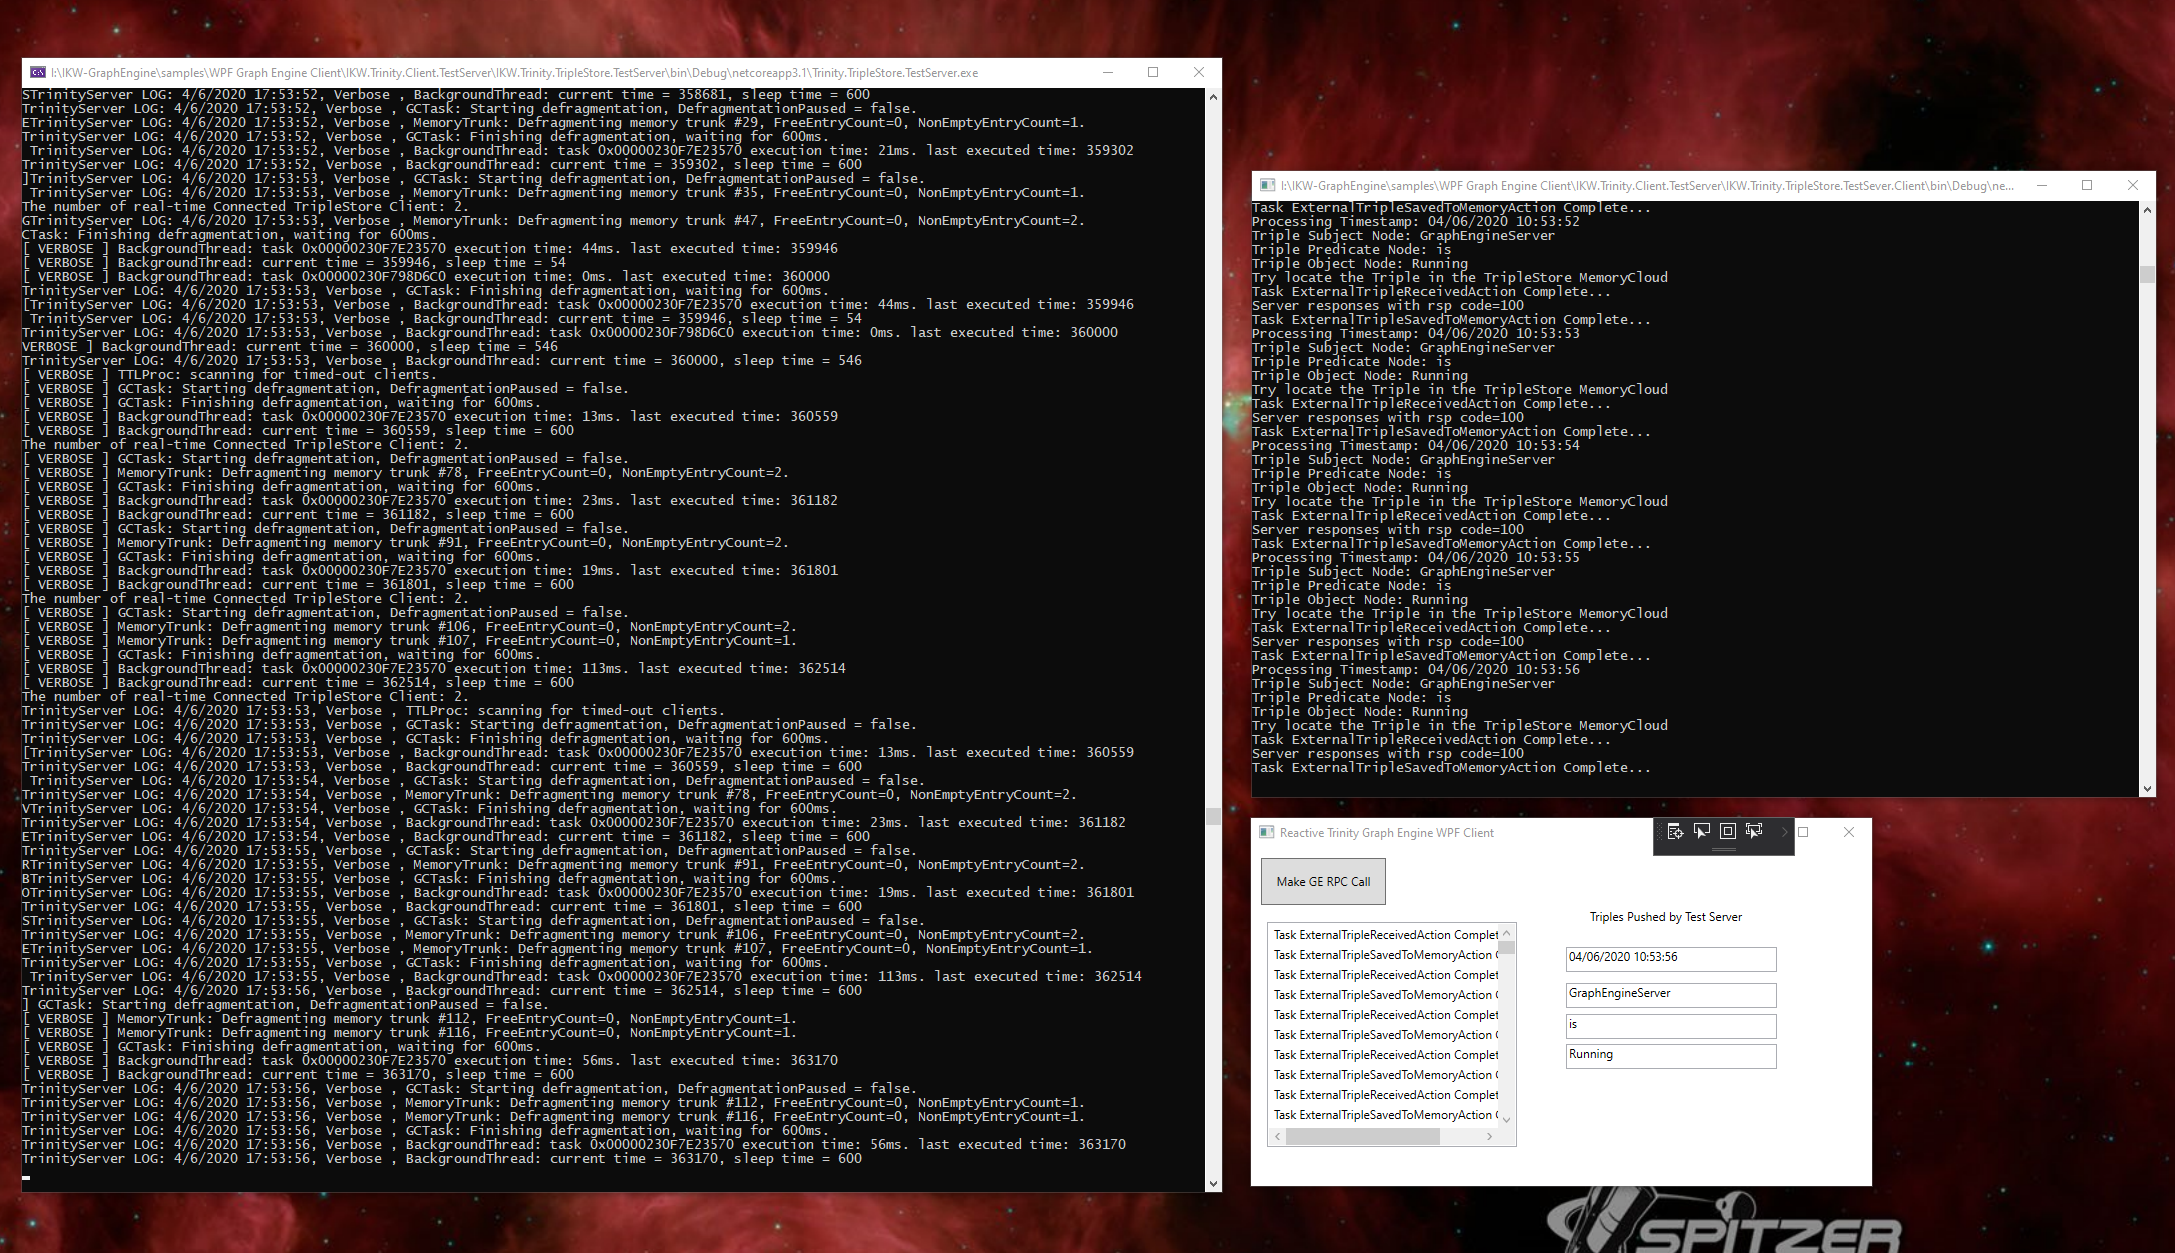Click the scroll-down arrow of the TestServer console

point(1212,1182)
